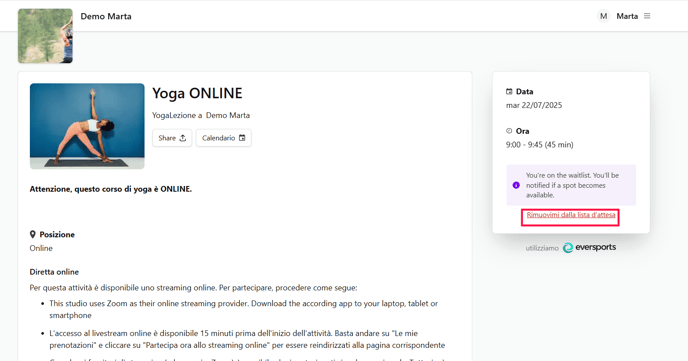Click the clock icon beside Ora
This screenshot has height=361, width=688.
pyautogui.click(x=509, y=131)
